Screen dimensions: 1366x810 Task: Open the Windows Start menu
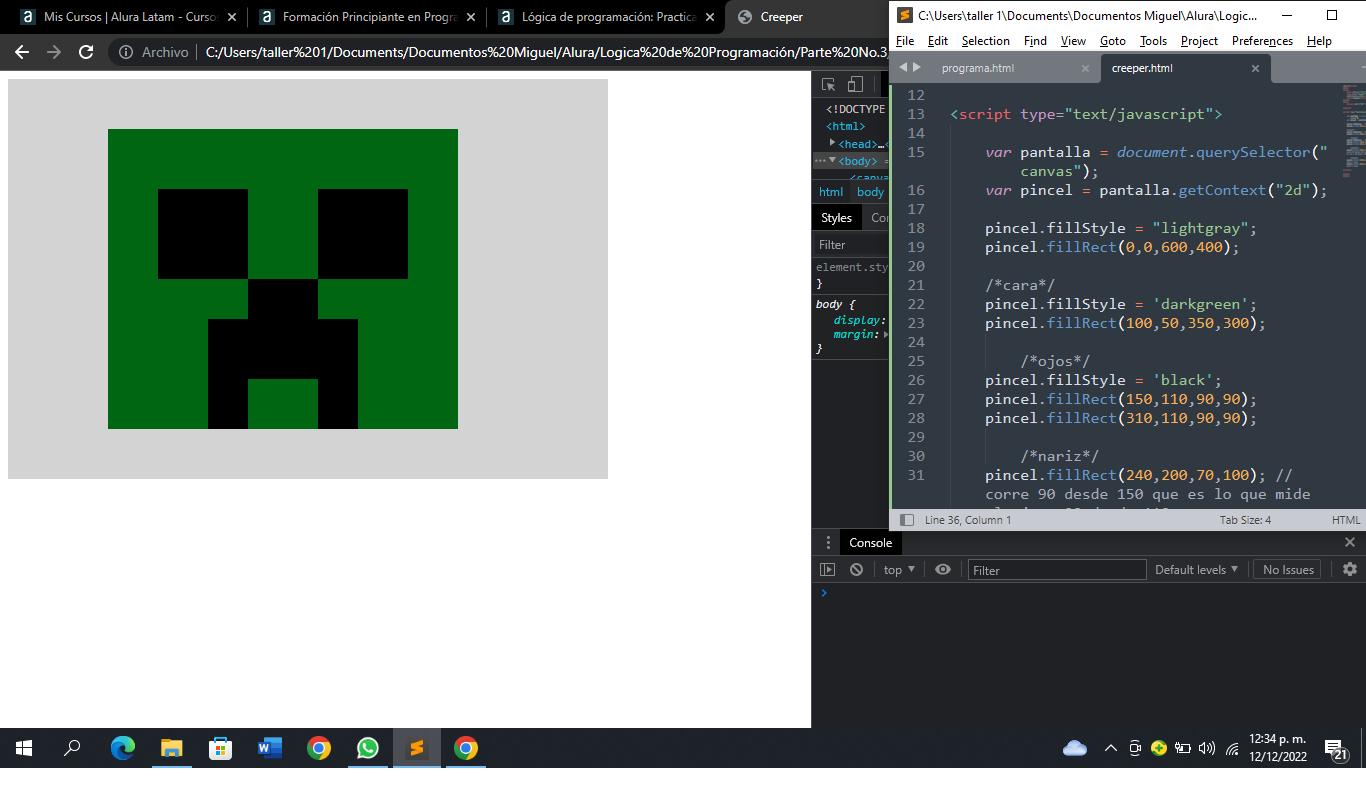tap(24, 748)
